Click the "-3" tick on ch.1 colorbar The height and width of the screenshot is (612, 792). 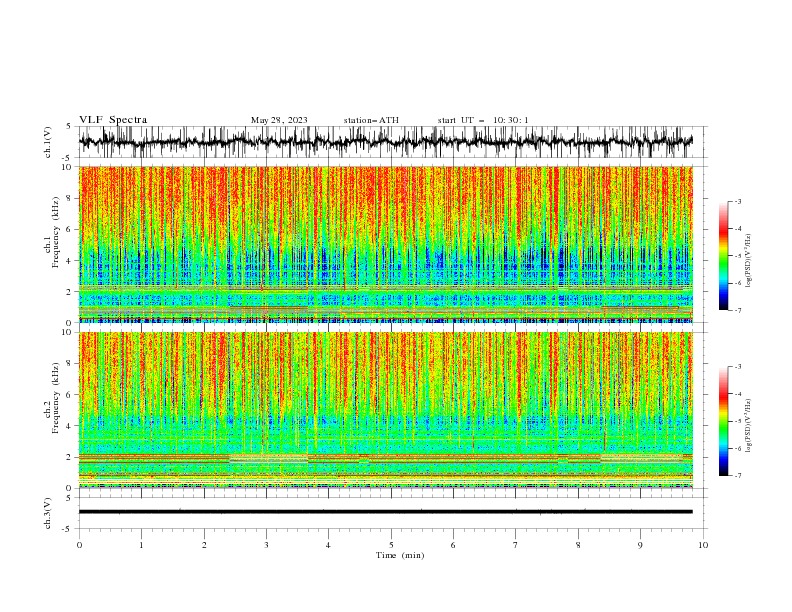[738, 202]
